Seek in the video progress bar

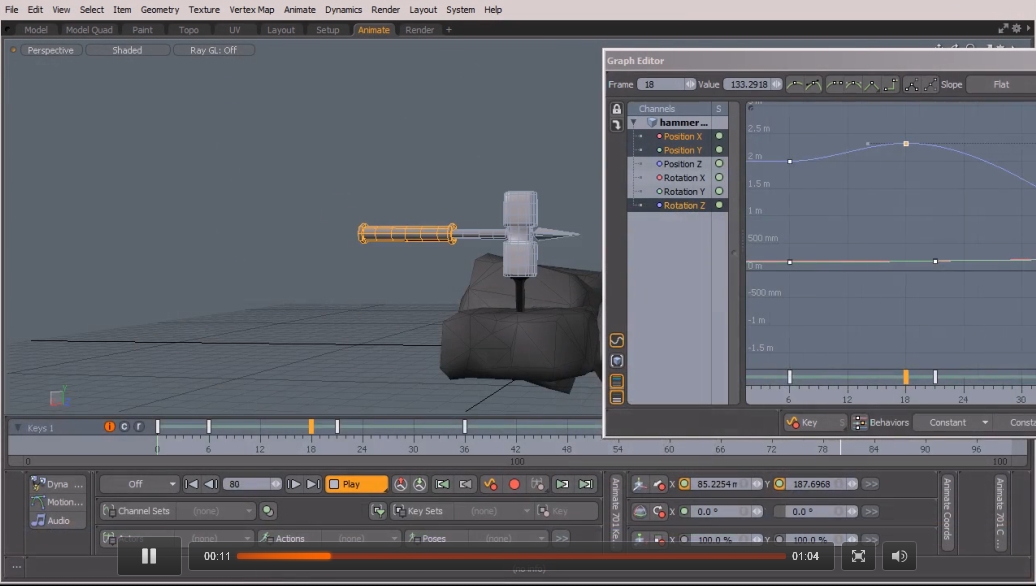click(x=511, y=556)
